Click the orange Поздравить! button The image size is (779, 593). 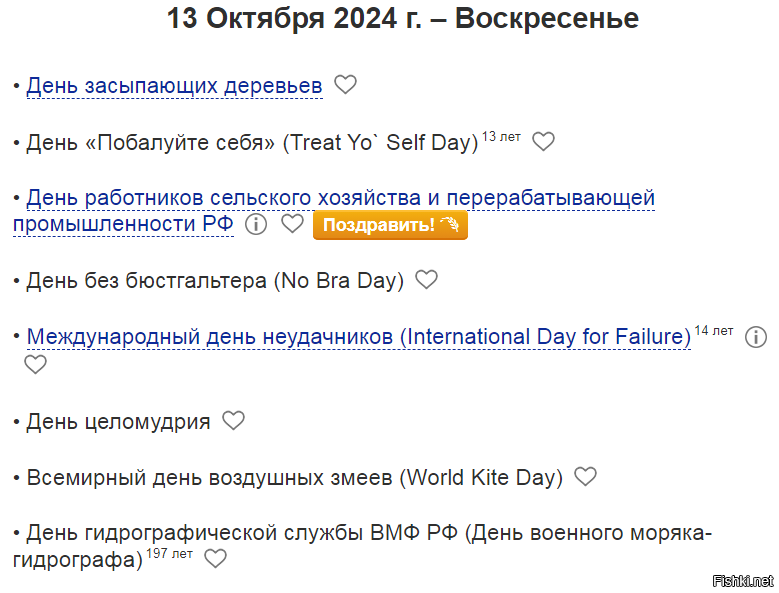pyautogui.click(x=390, y=225)
